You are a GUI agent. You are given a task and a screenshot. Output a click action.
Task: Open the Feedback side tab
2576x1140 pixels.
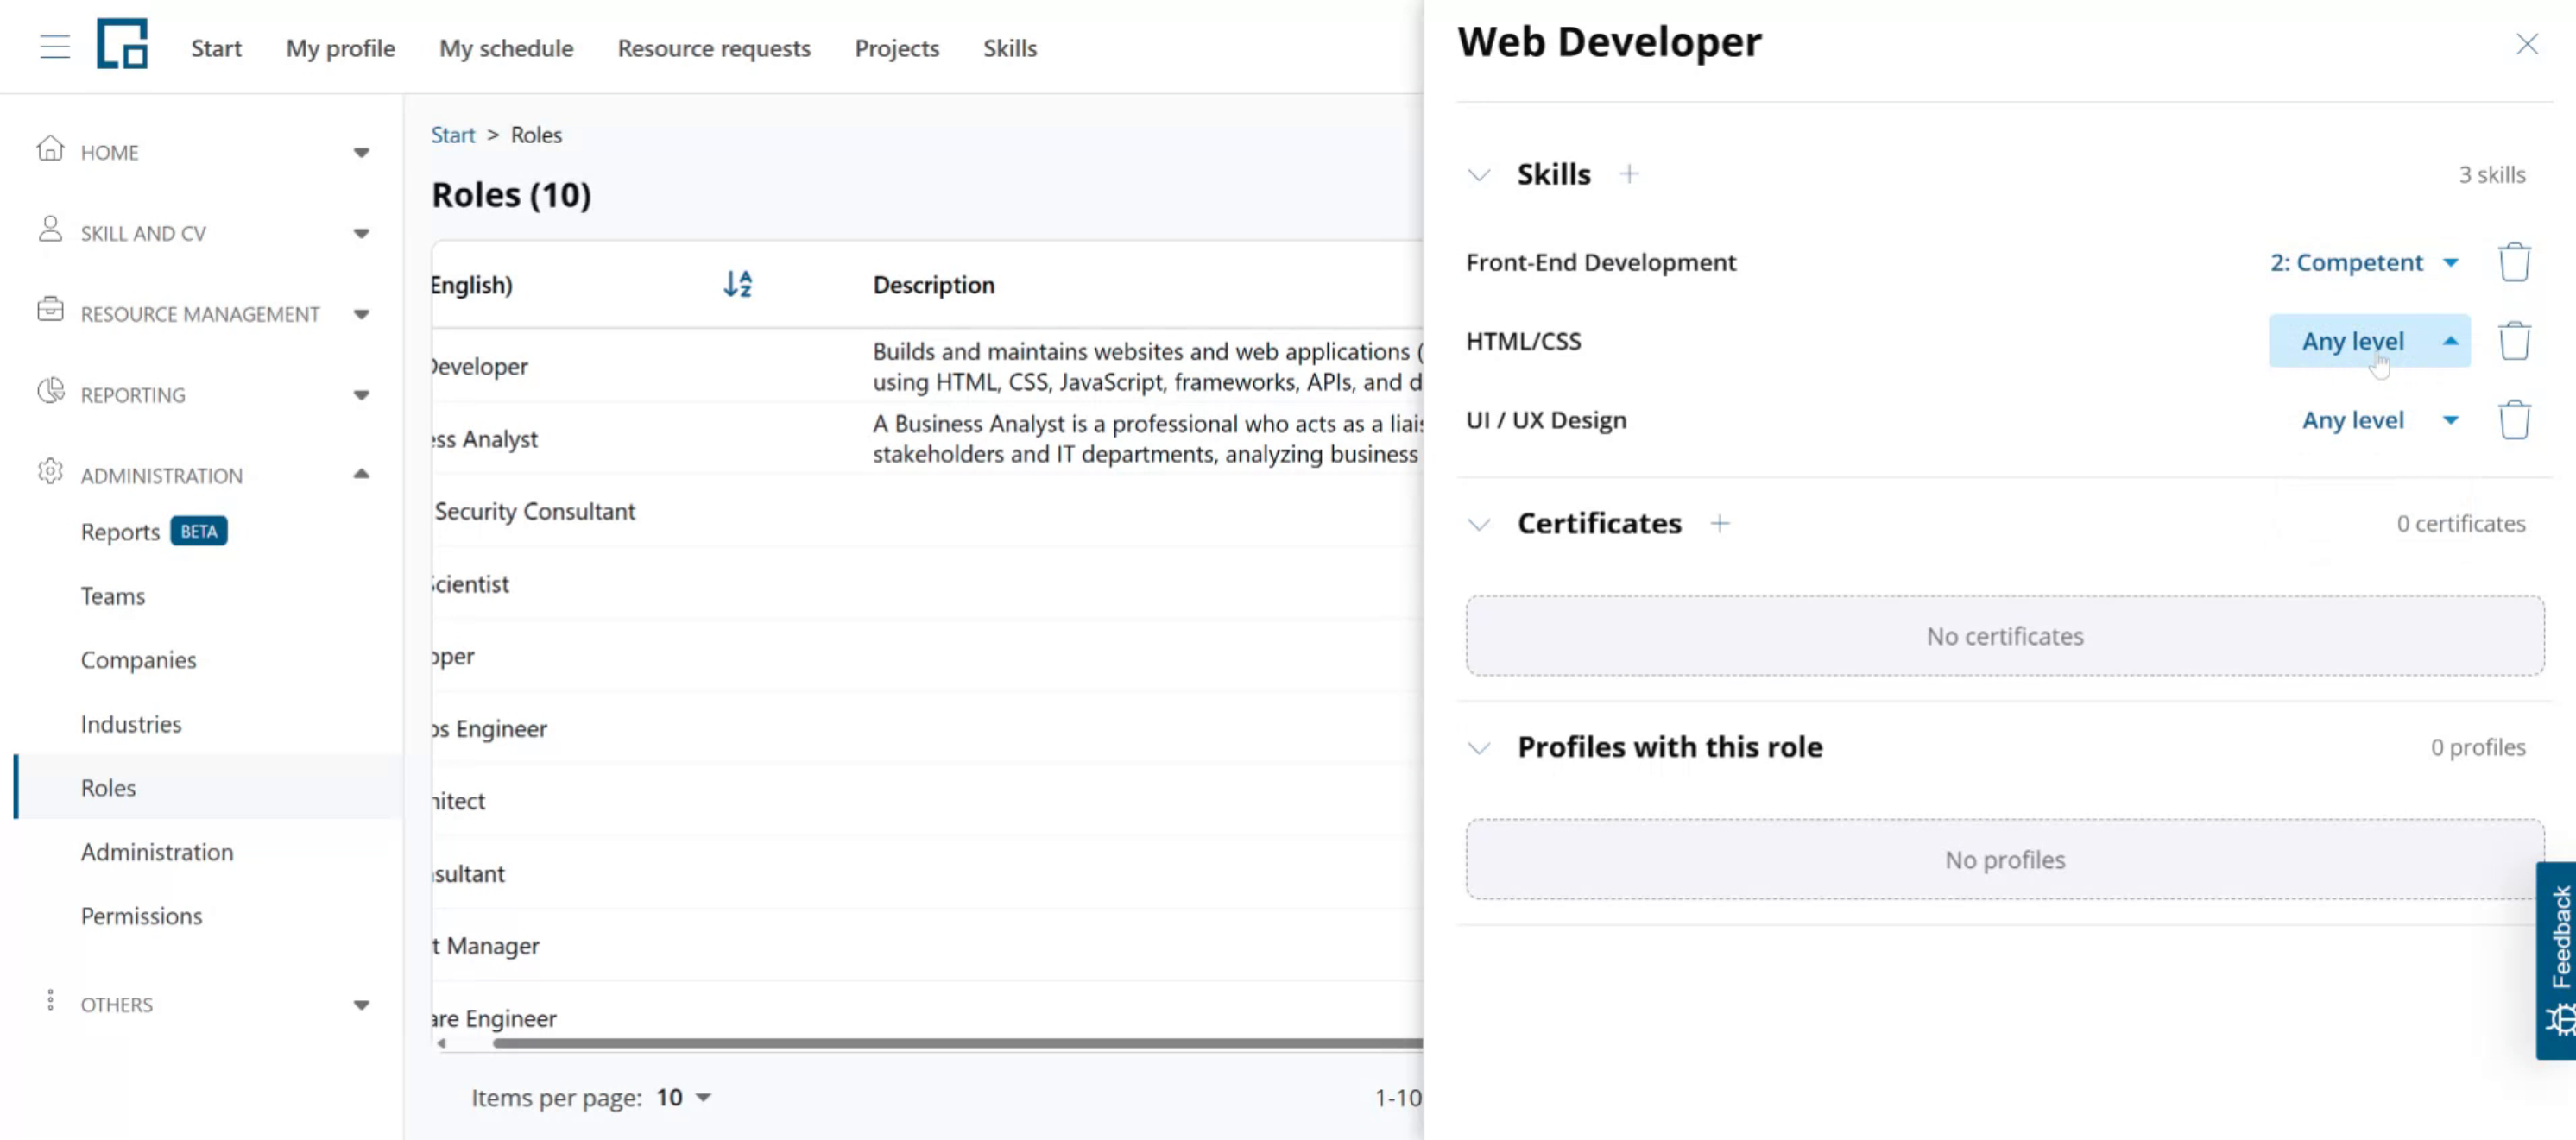pyautogui.click(x=2557, y=960)
